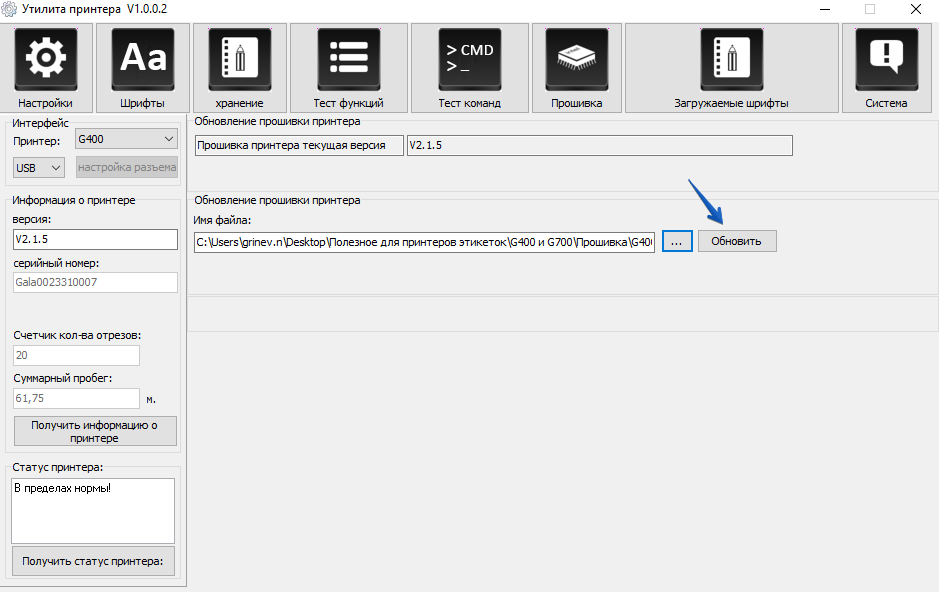
Task: Click the версия V2.1.5 input field
Action: [x=95, y=240]
